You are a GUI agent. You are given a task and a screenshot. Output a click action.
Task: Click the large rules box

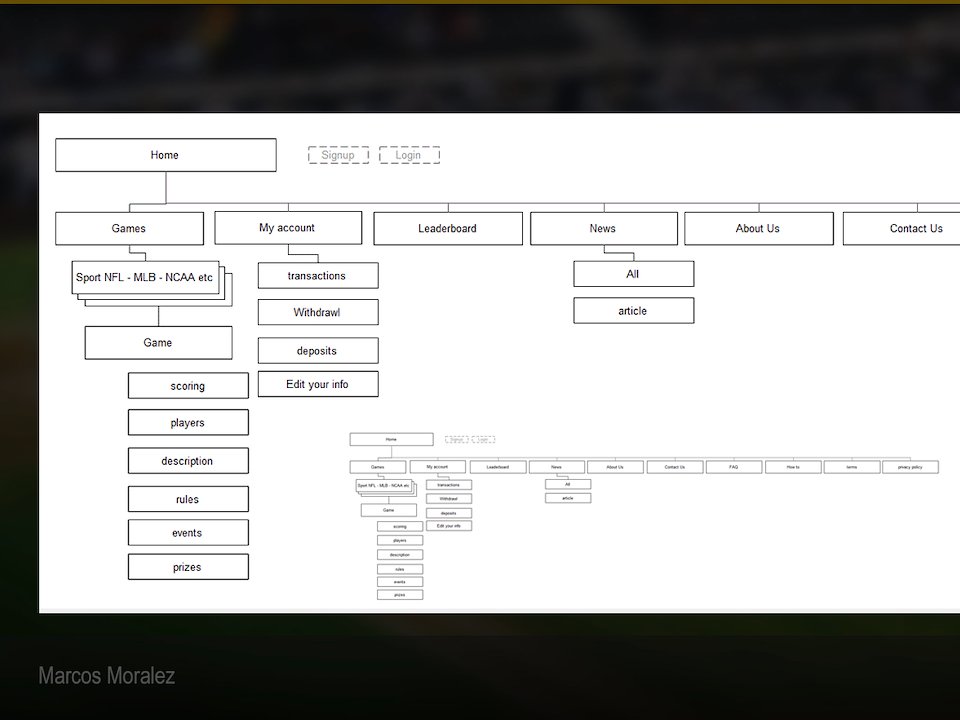click(189, 499)
